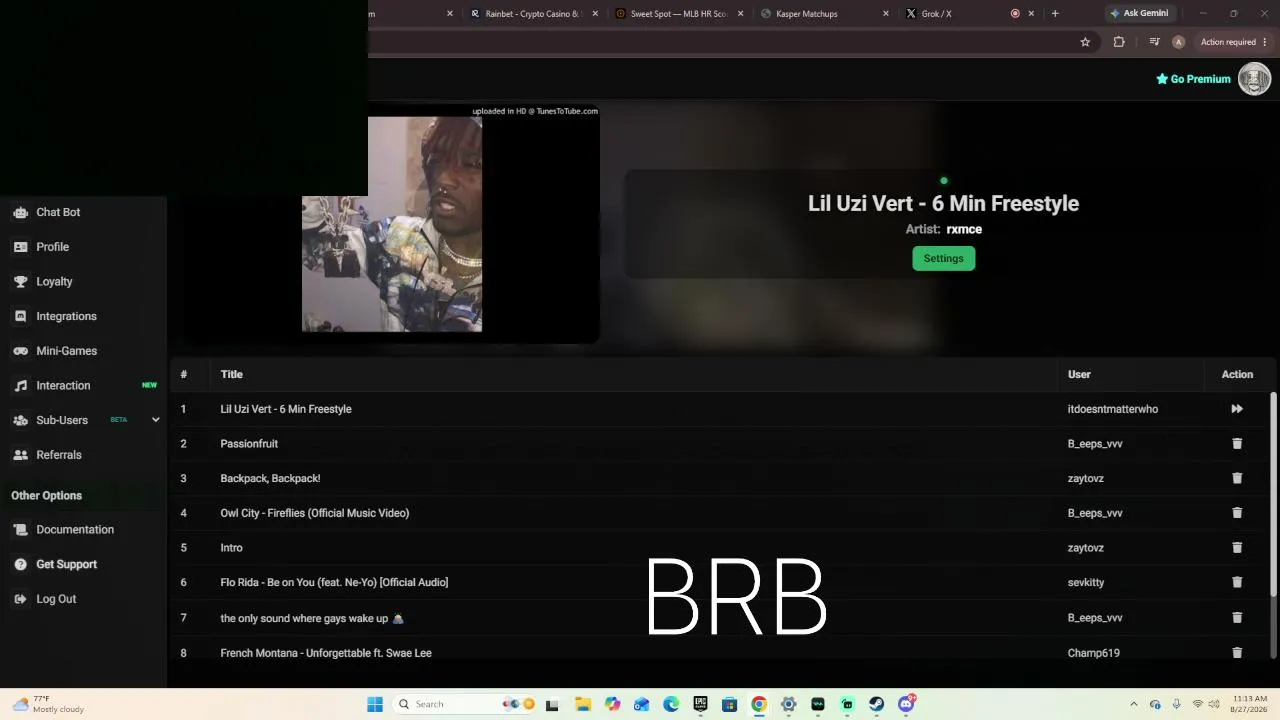Open the Chrome profile avatar
Viewport: 1280px width, 720px height.
click(1178, 42)
